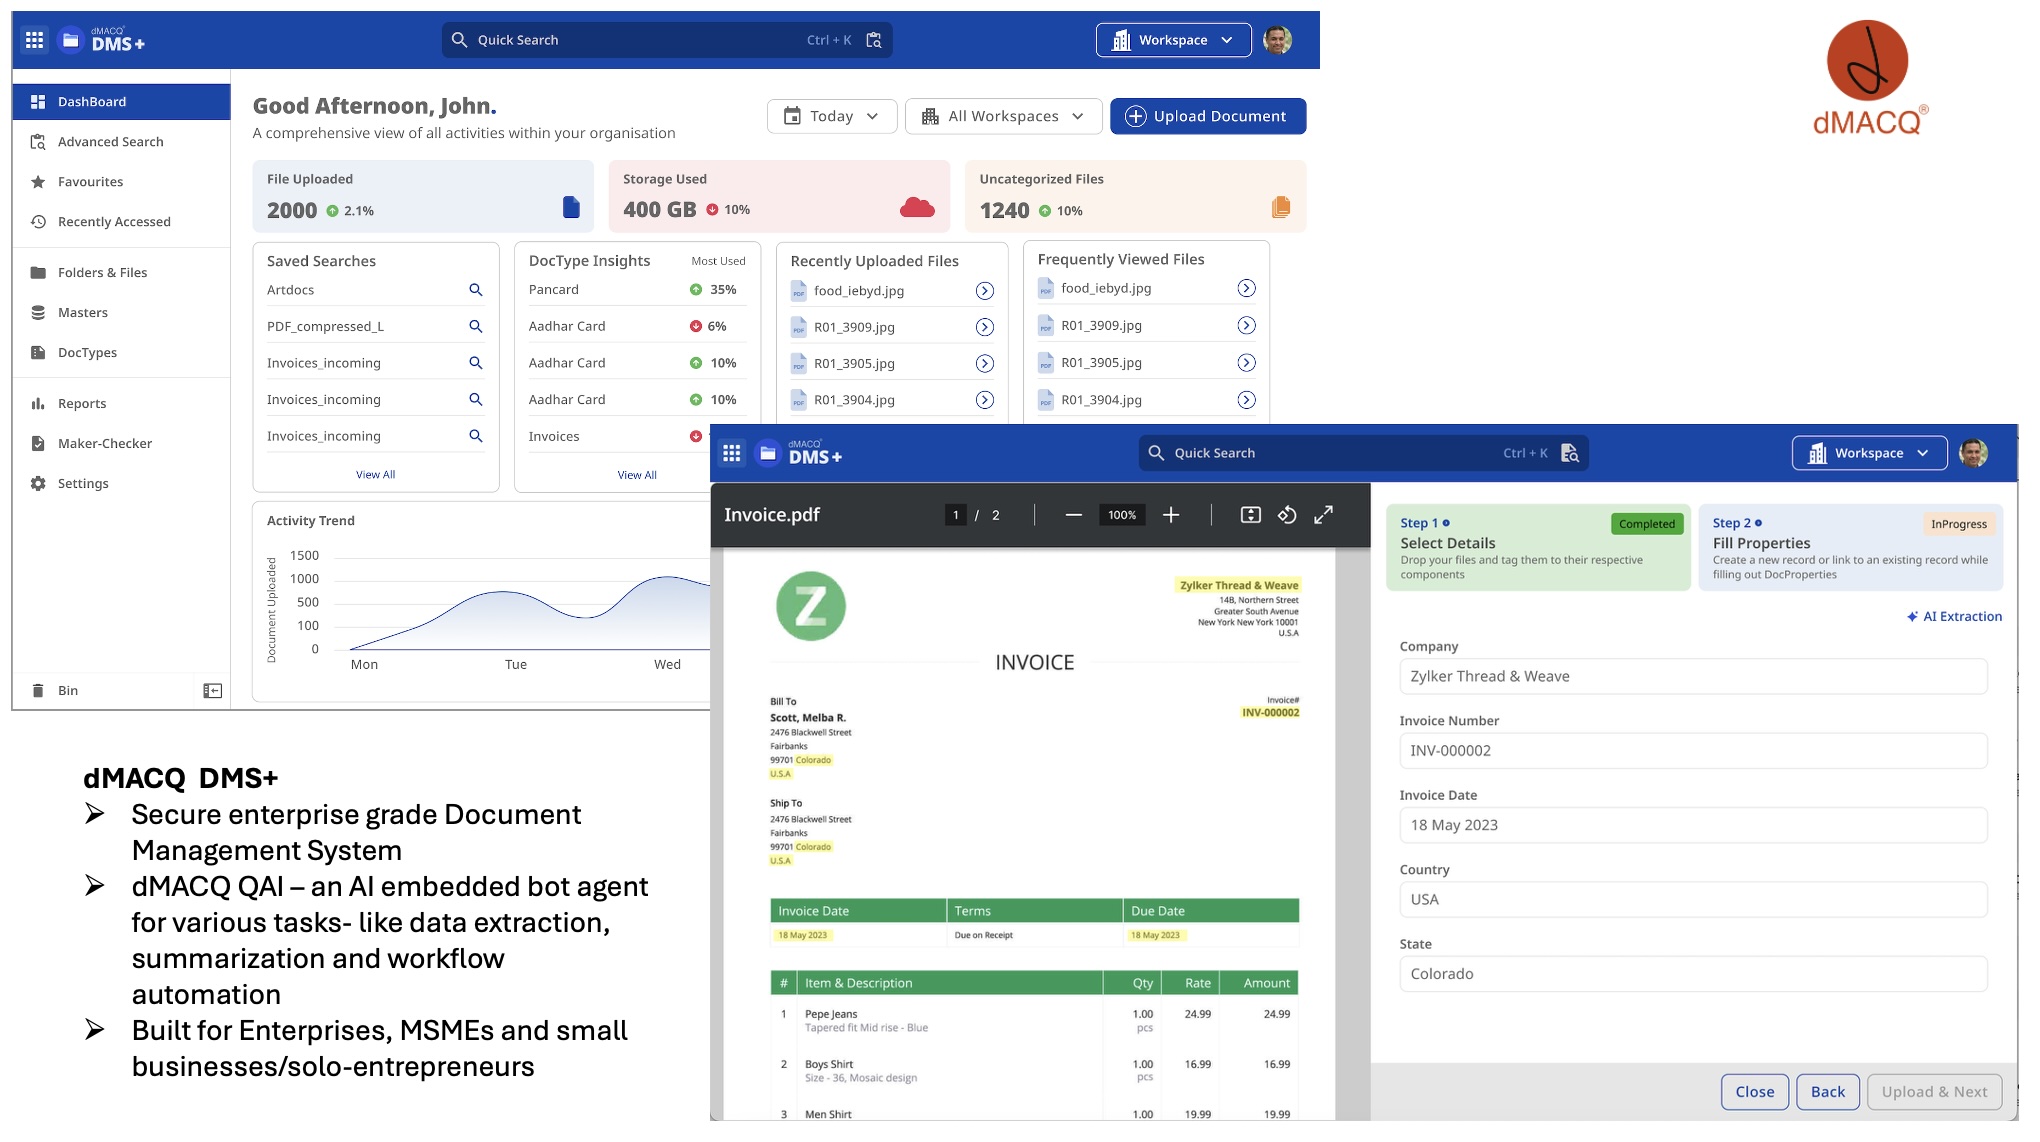Image resolution: width=2040 pixels, height=1142 pixels.
Task: Click search icon next to Artdocs
Action: click(x=476, y=290)
